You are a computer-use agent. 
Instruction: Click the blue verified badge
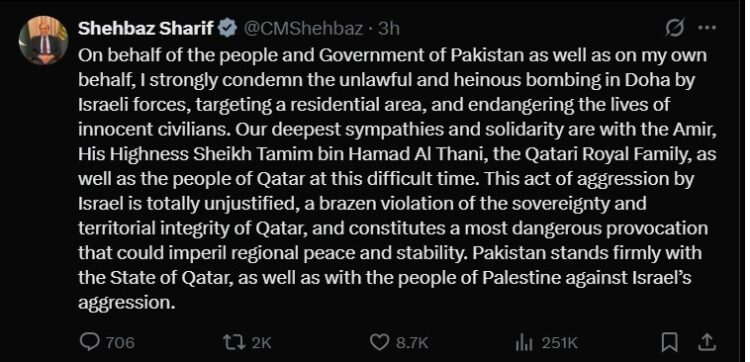click(x=228, y=29)
